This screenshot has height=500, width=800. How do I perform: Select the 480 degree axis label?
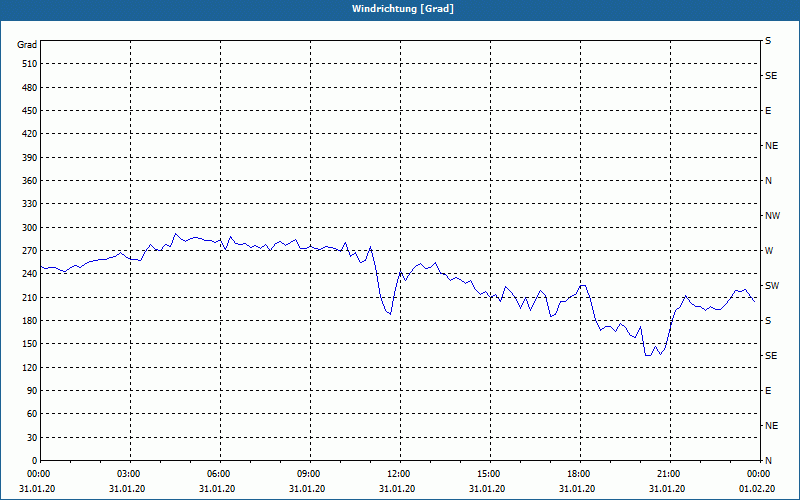pyautogui.click(x=30, y=87)
